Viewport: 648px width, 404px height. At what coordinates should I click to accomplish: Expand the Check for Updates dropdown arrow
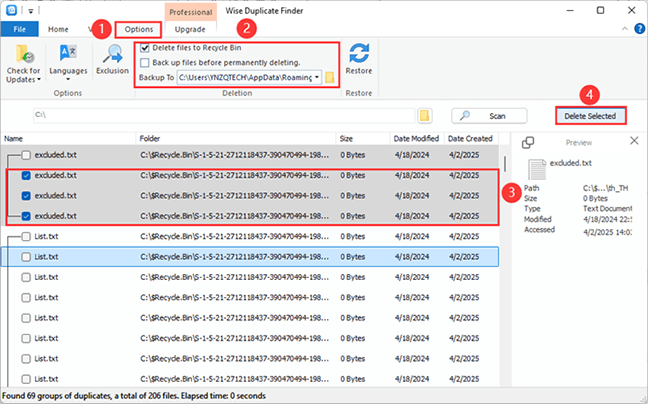(39, 80)
